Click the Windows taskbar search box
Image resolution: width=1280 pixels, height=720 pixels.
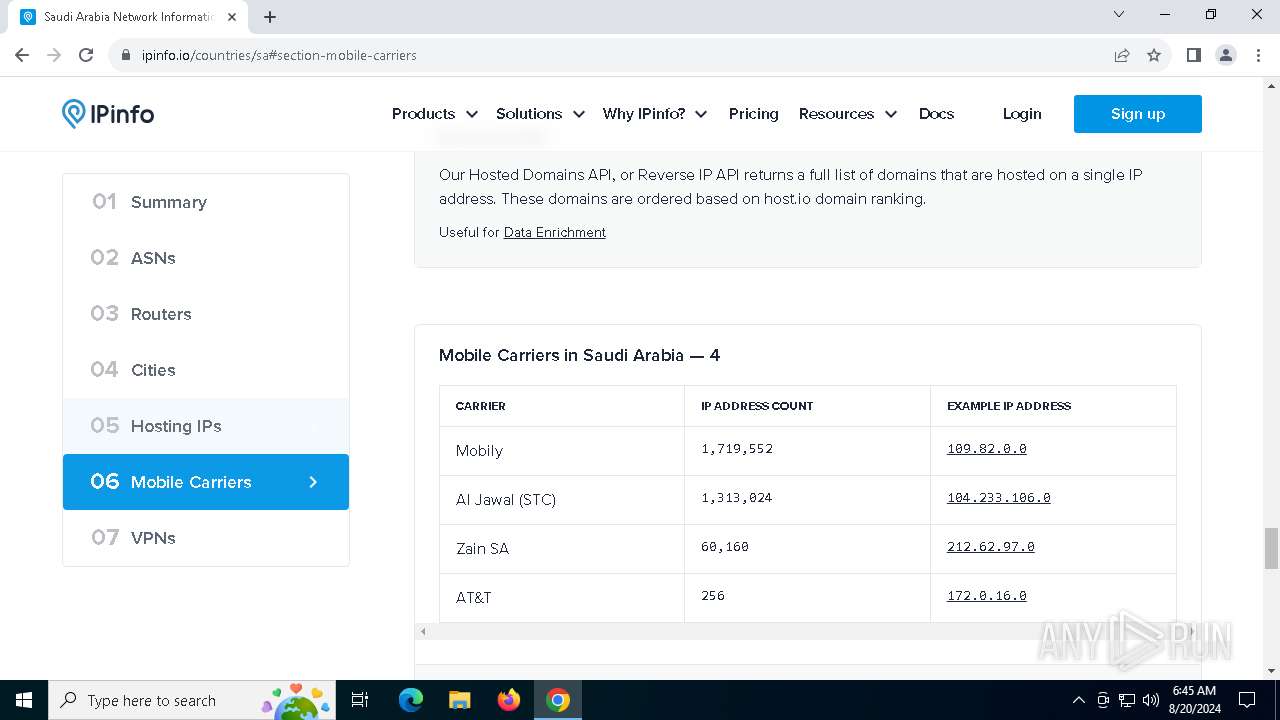tap(190, 700)
